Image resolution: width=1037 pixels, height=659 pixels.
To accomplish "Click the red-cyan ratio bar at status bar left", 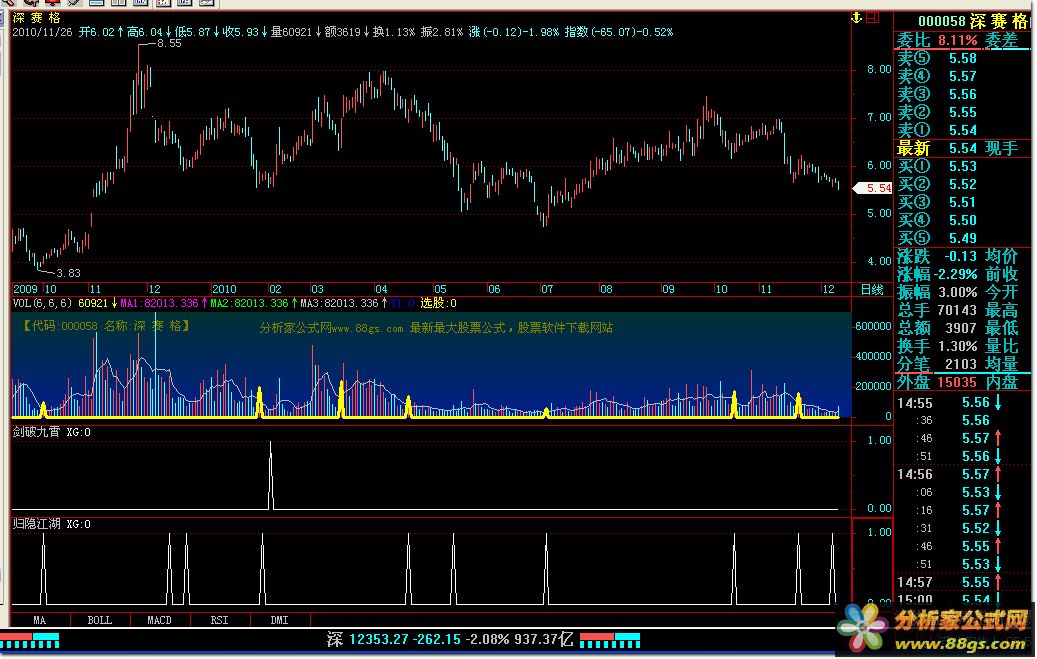I will tap(29, 640).
